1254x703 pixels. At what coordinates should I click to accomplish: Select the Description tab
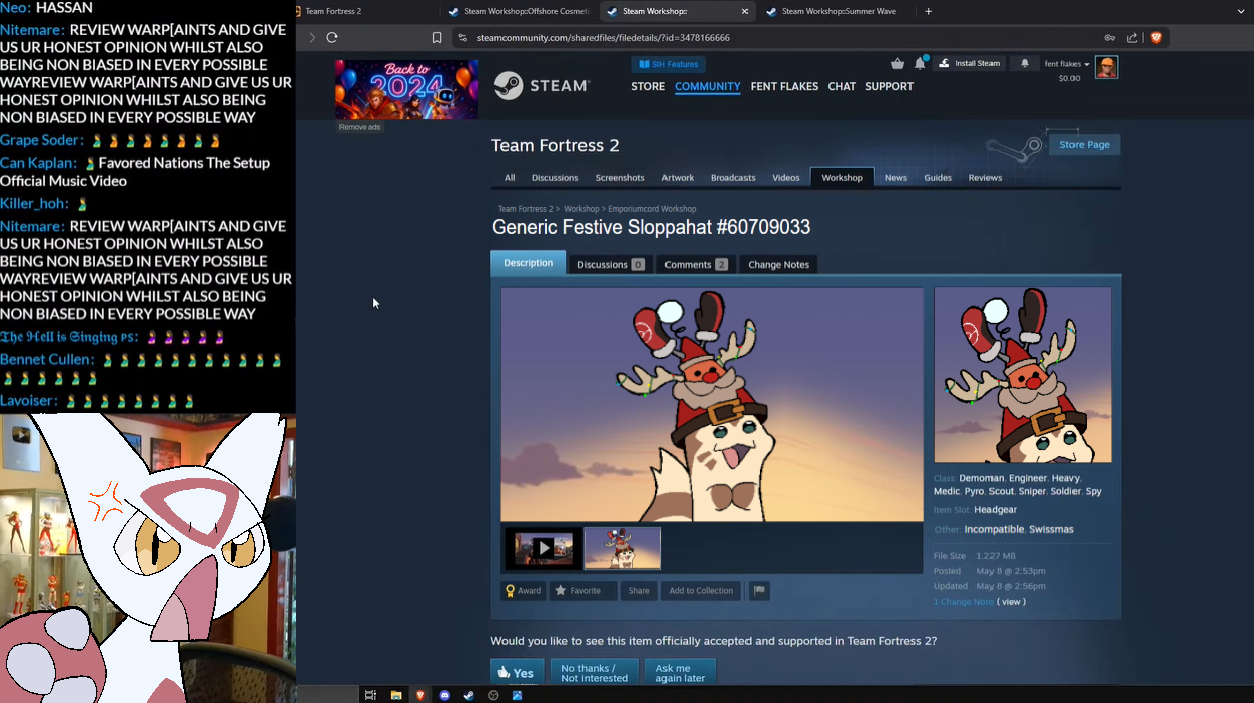click(529, 263)
